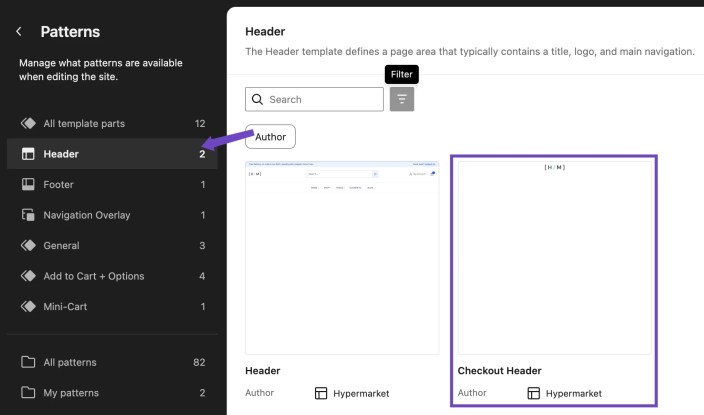Image resolution: width=704 pixels, height=415 pixels.
Task: Click the Patterns sidebar heading
Action: [x=70, y=32]
